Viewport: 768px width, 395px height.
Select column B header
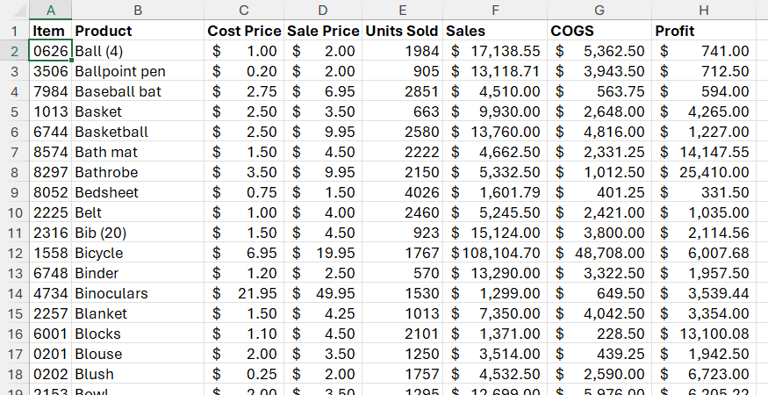(138, 10)
